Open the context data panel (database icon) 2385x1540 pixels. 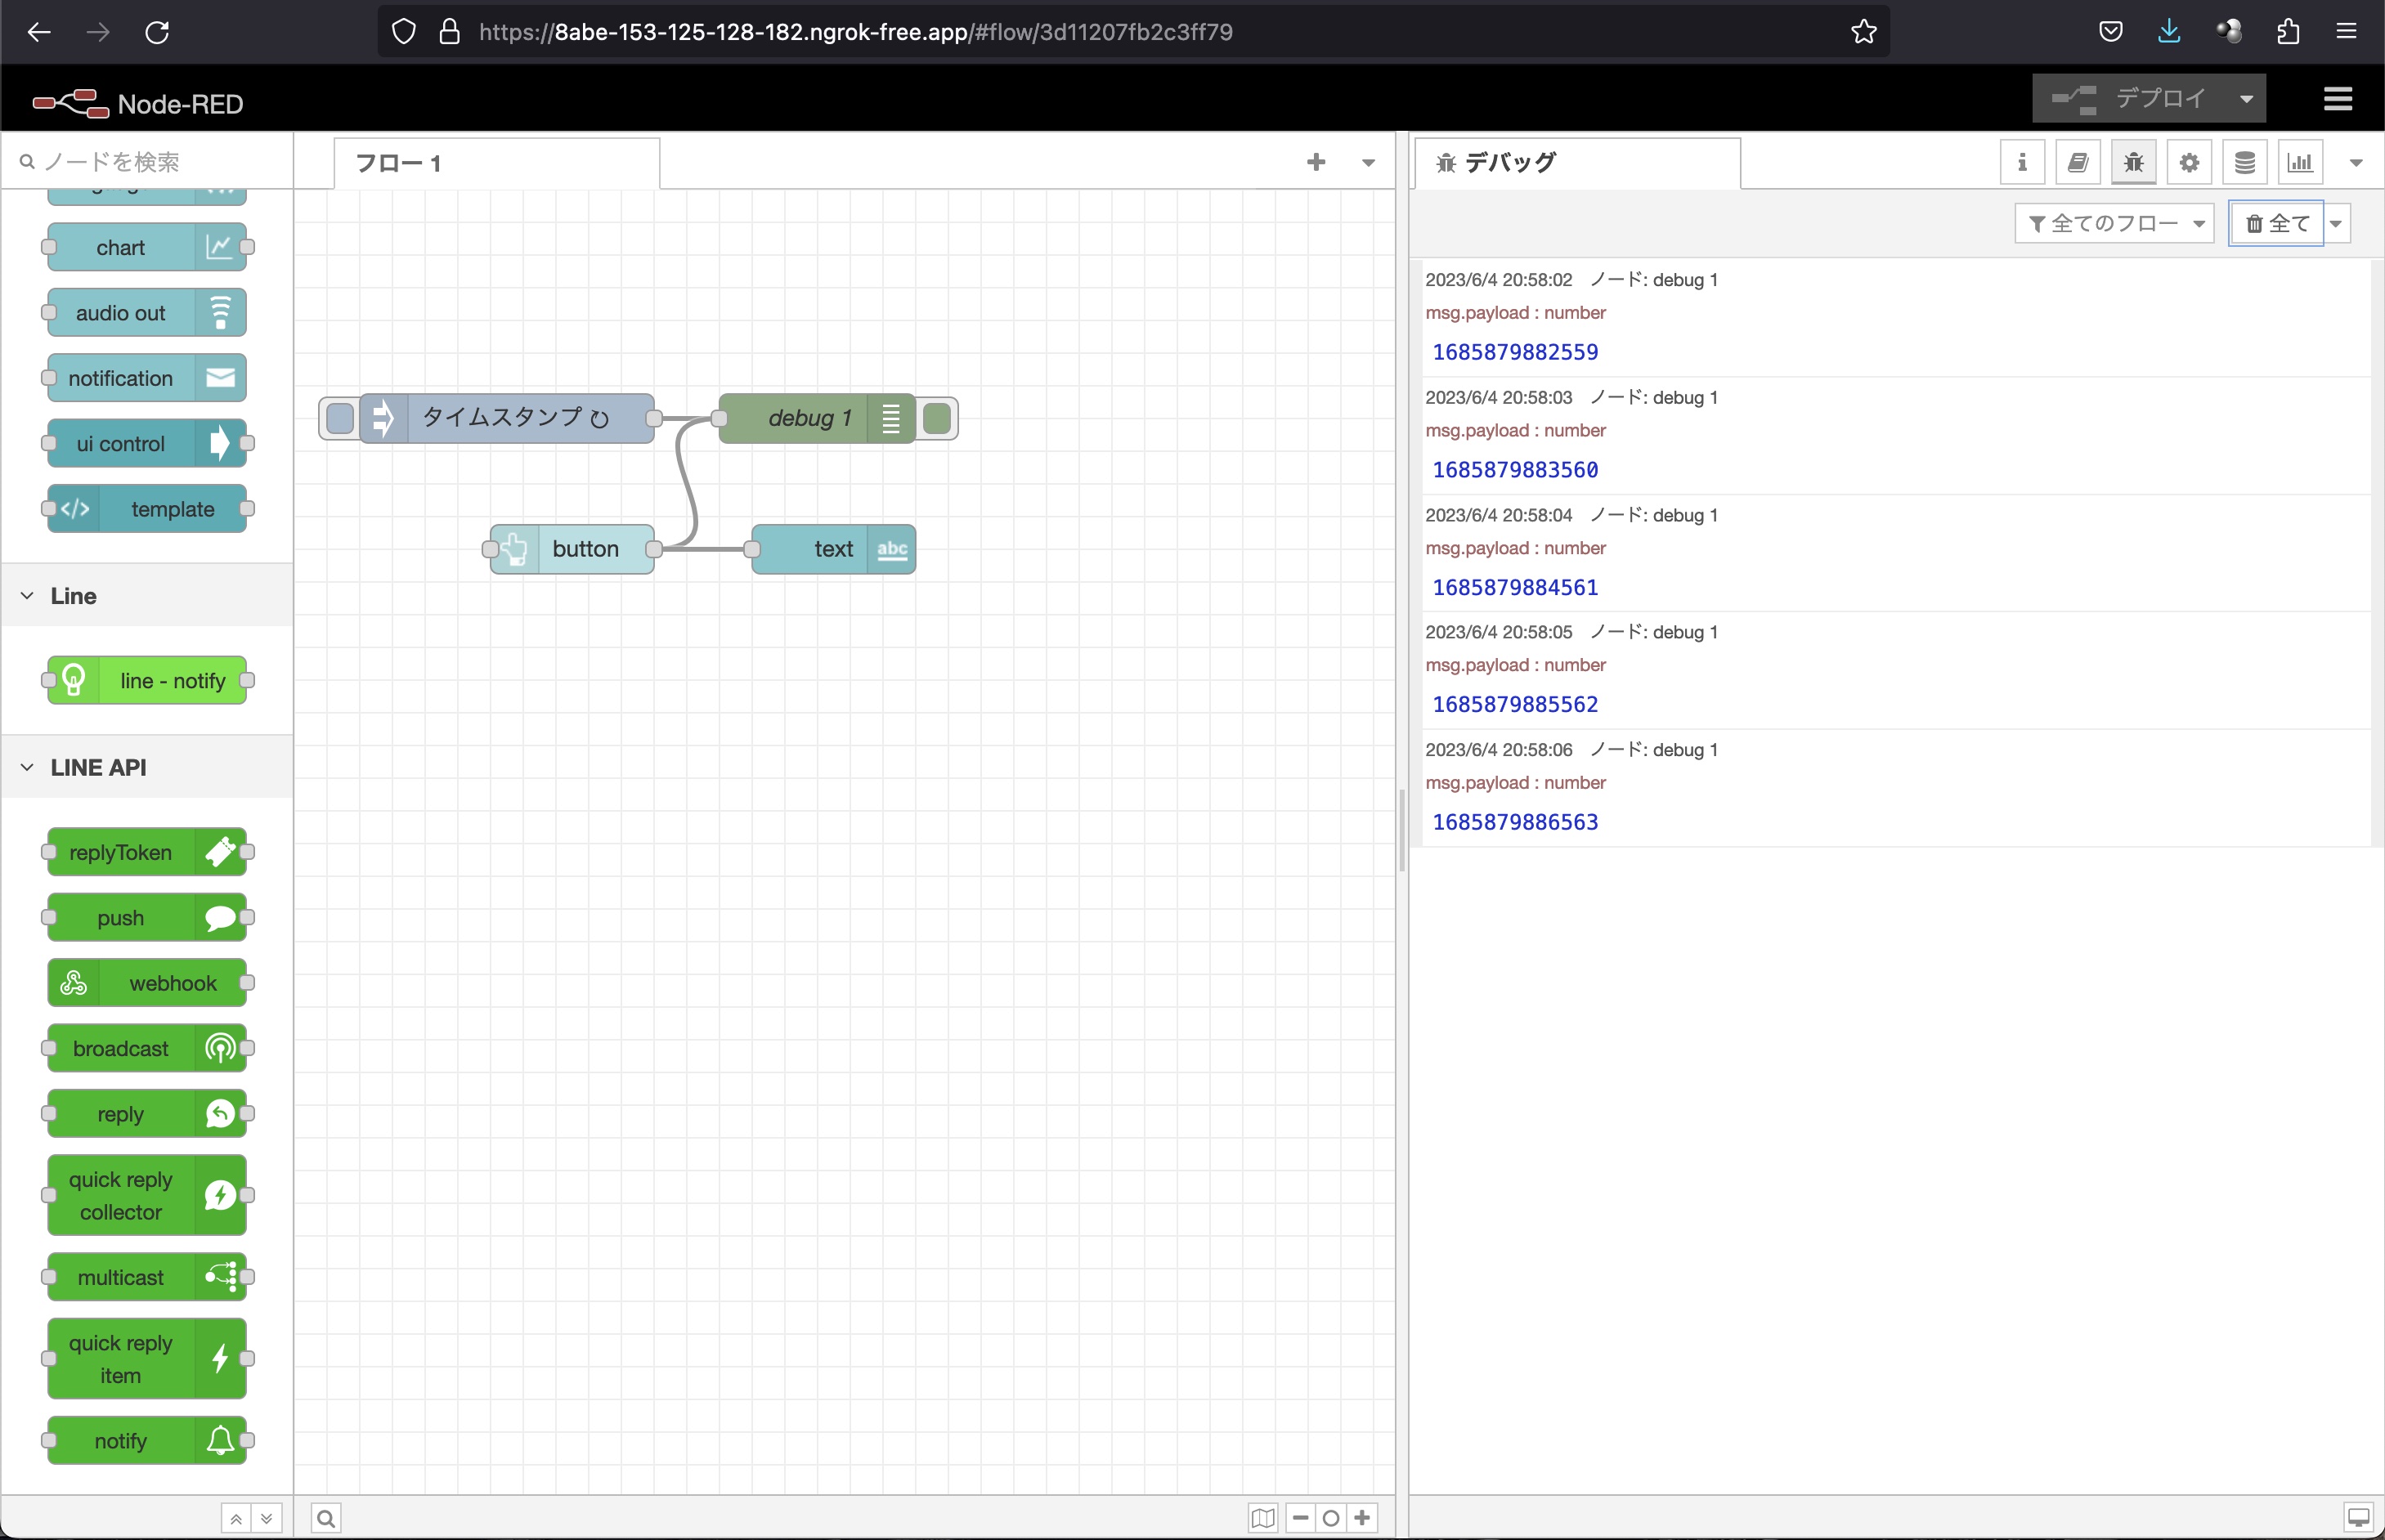click(x=2245, y=162)
